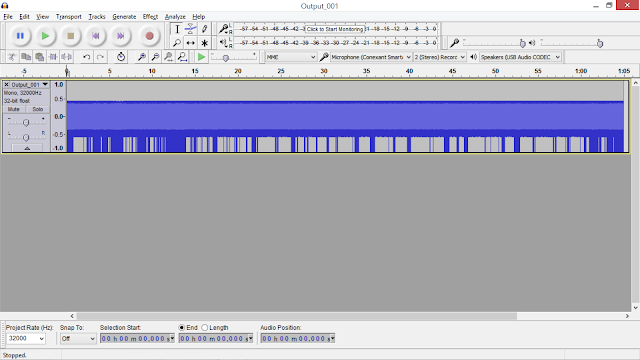Open the Transport menu

[x=69, y=17]
